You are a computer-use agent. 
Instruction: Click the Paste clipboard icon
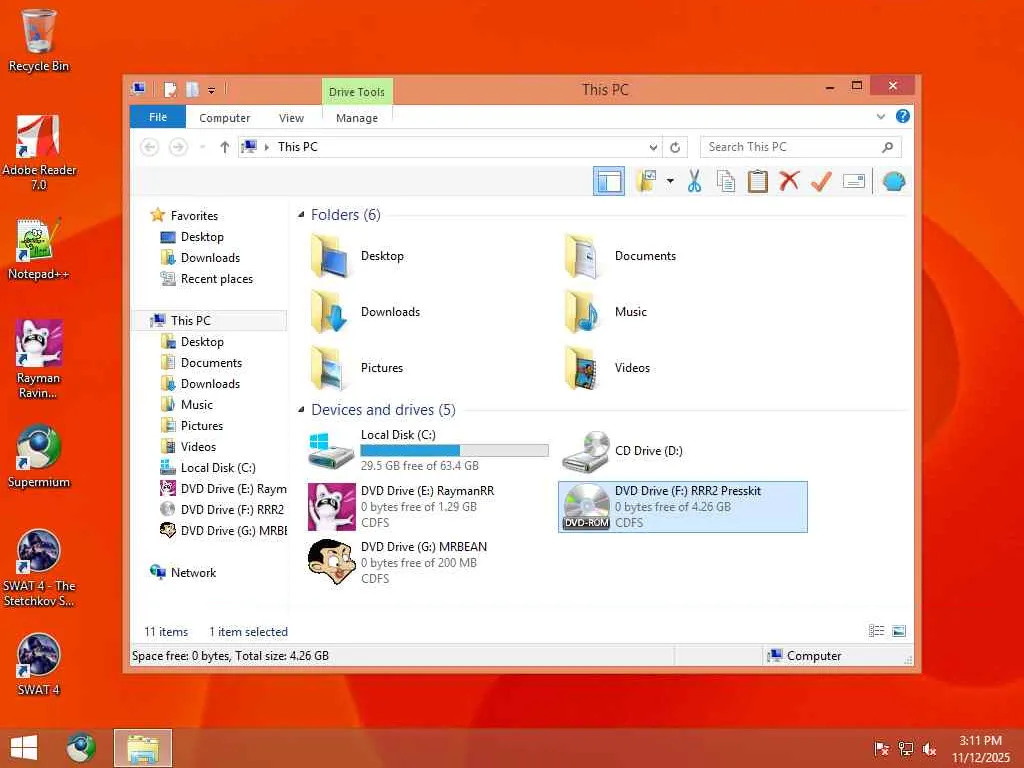click(758, 181)
